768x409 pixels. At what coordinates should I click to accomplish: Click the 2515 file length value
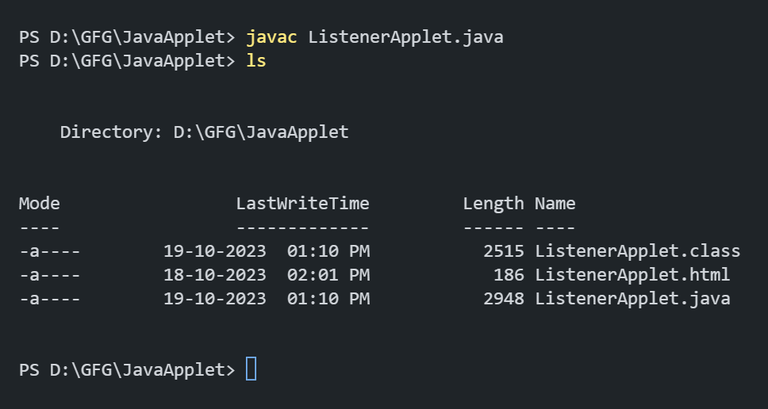pos(503,250)
